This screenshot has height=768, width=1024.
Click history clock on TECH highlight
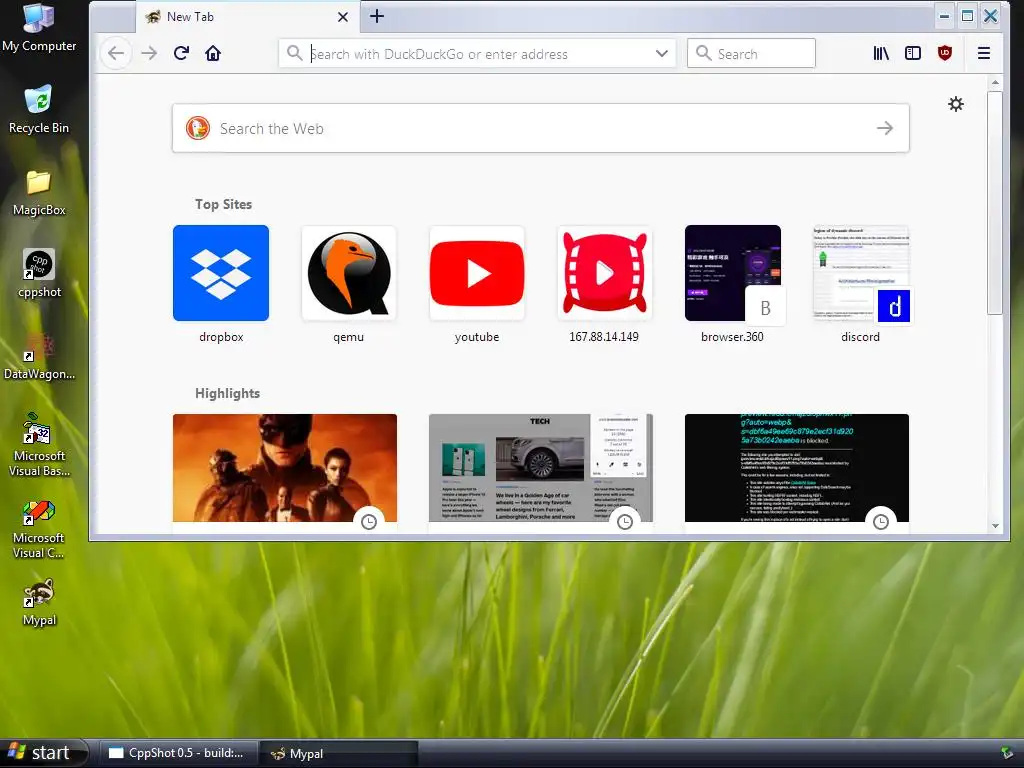[x=625, y=522]
